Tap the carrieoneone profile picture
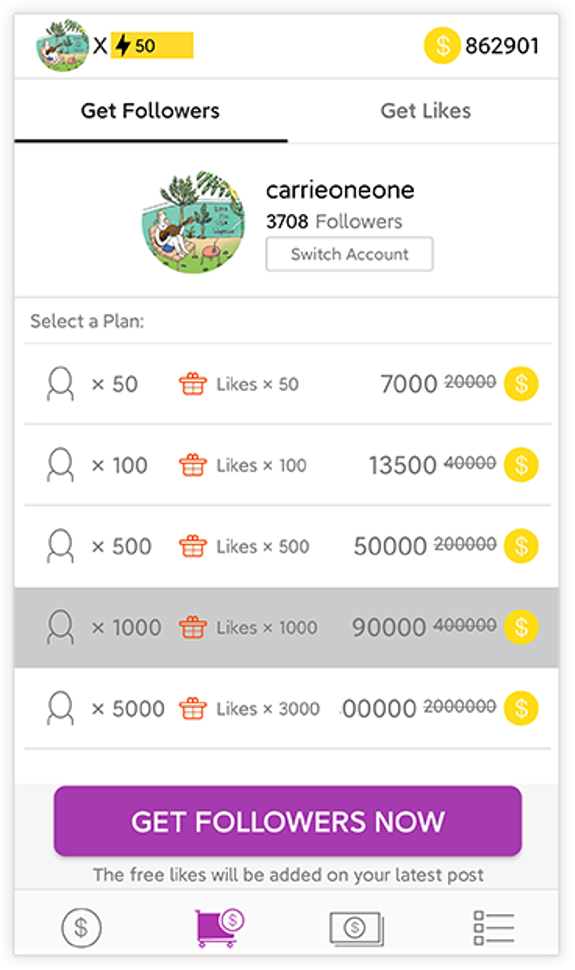The width and height of the screenshot is (575, 970). click(193, 223)
